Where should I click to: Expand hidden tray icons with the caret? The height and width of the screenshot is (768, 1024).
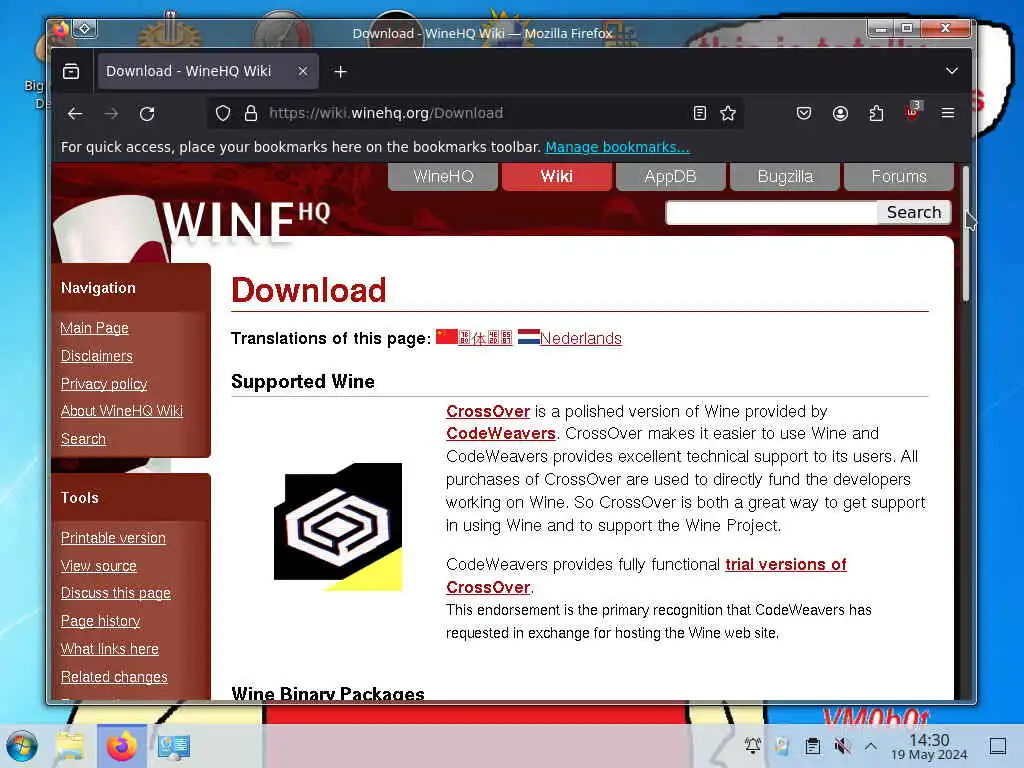click(871, 746)
